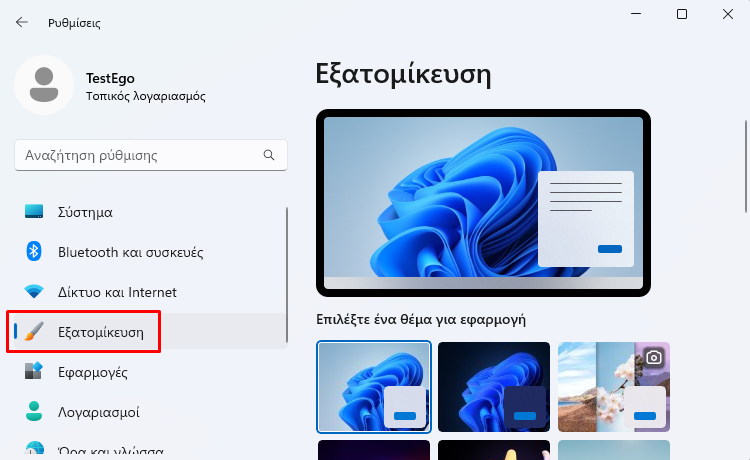Click the TestEgo account name
Viewport: 750px width, 460px height.
[110, 78]
